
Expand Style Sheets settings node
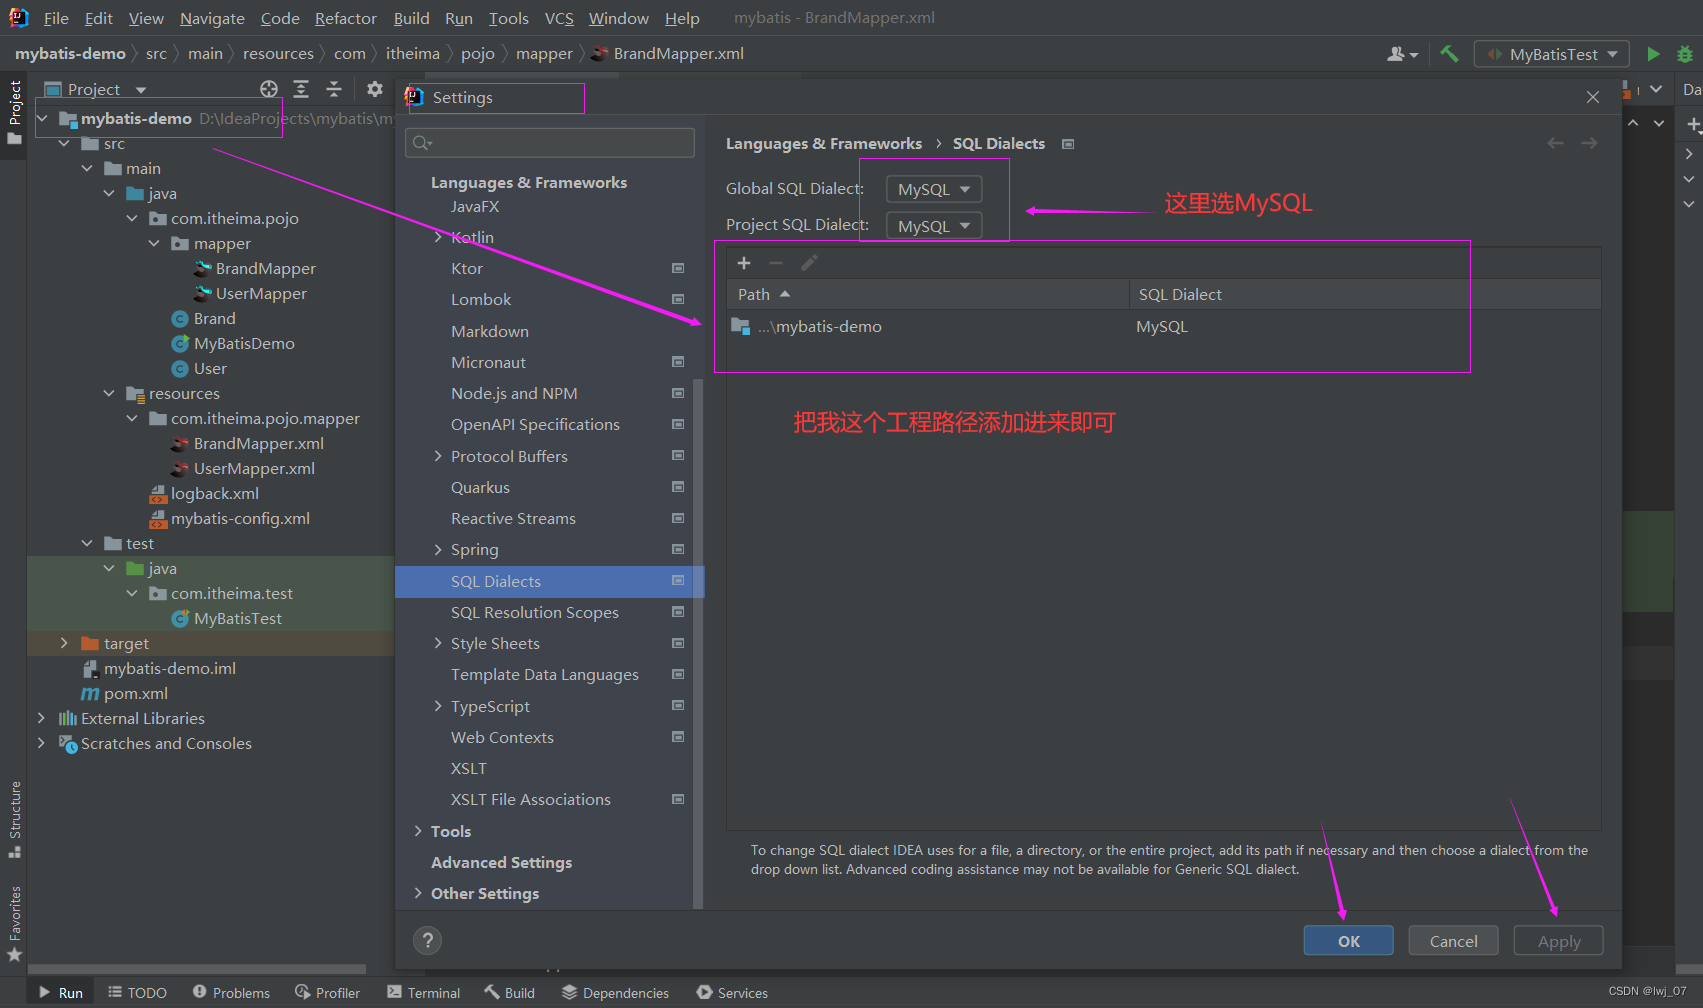(438, 643)
